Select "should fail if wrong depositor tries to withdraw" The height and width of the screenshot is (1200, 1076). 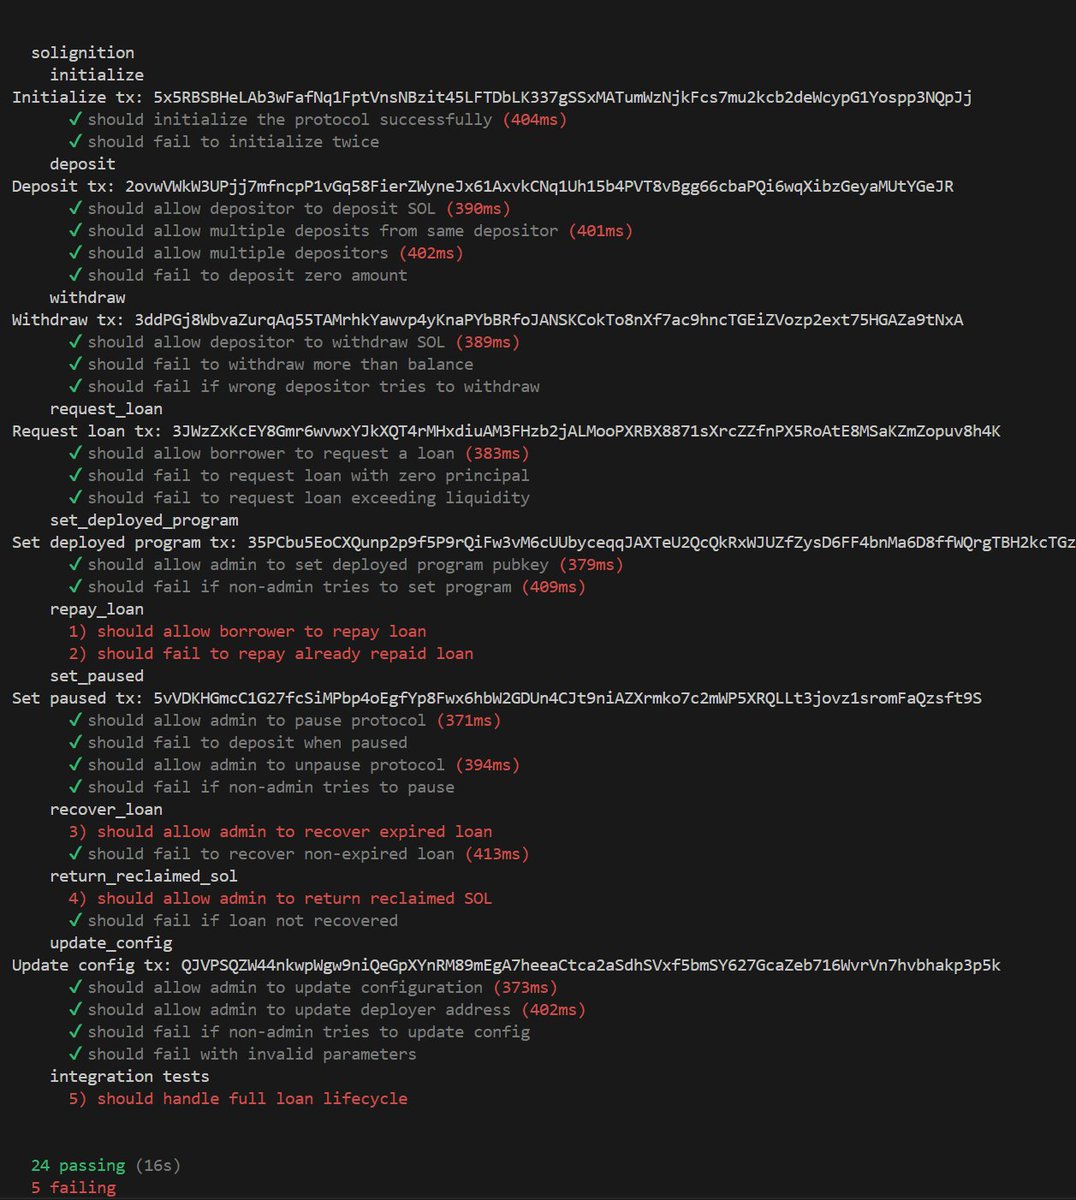point(304,386)
